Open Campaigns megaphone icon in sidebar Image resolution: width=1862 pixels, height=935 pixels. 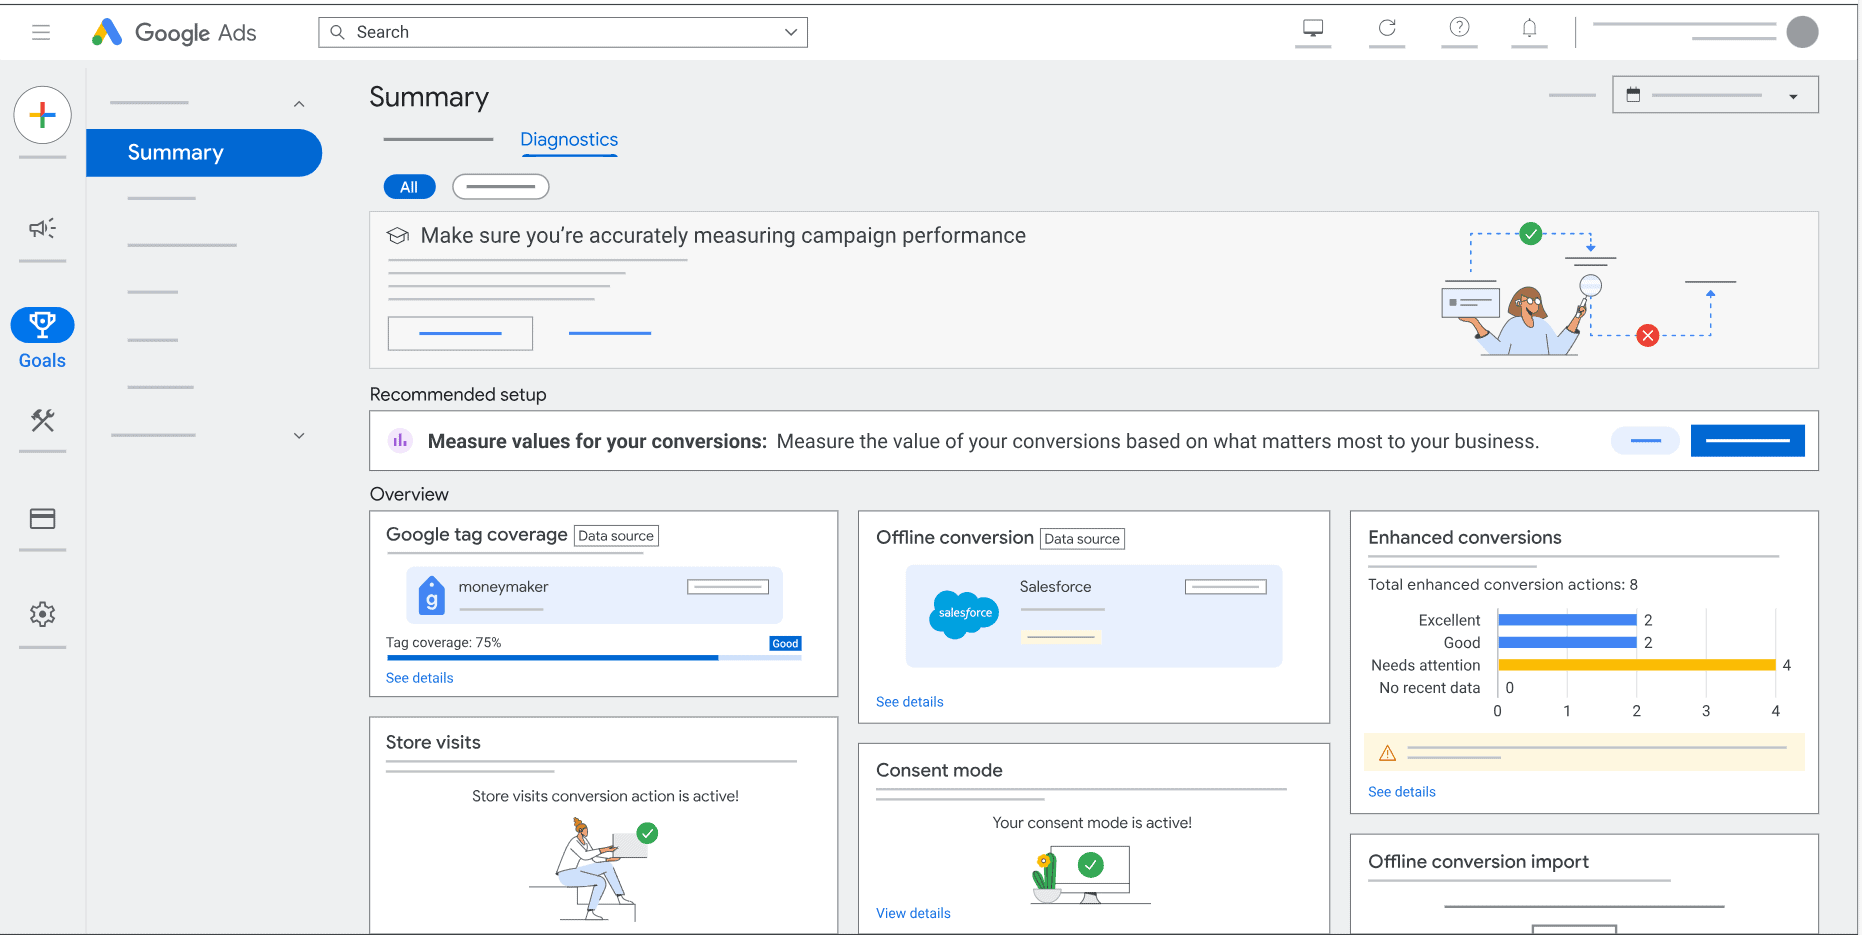click(x=42, y=228)
